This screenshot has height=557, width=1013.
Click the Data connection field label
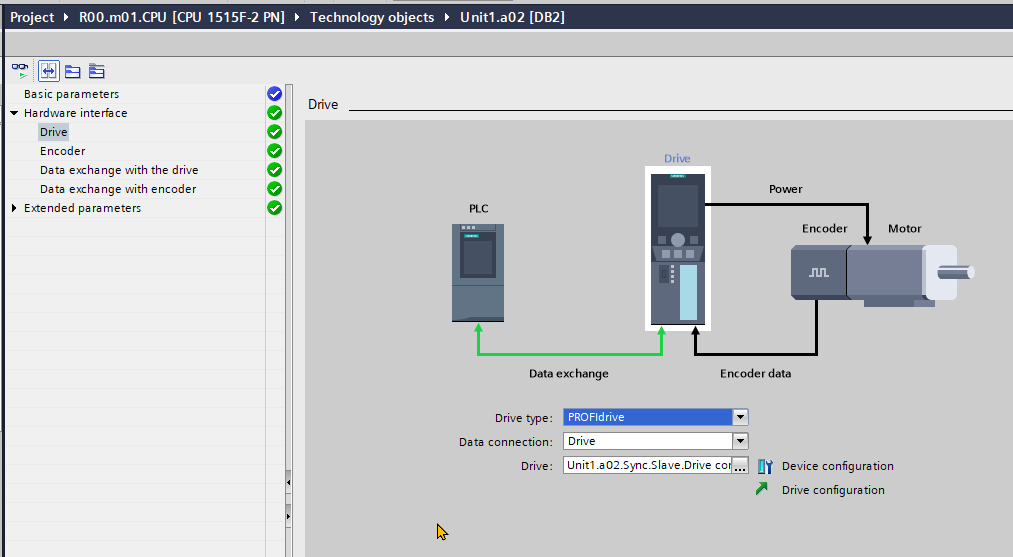pyautogui.click(x=506, y=442)
